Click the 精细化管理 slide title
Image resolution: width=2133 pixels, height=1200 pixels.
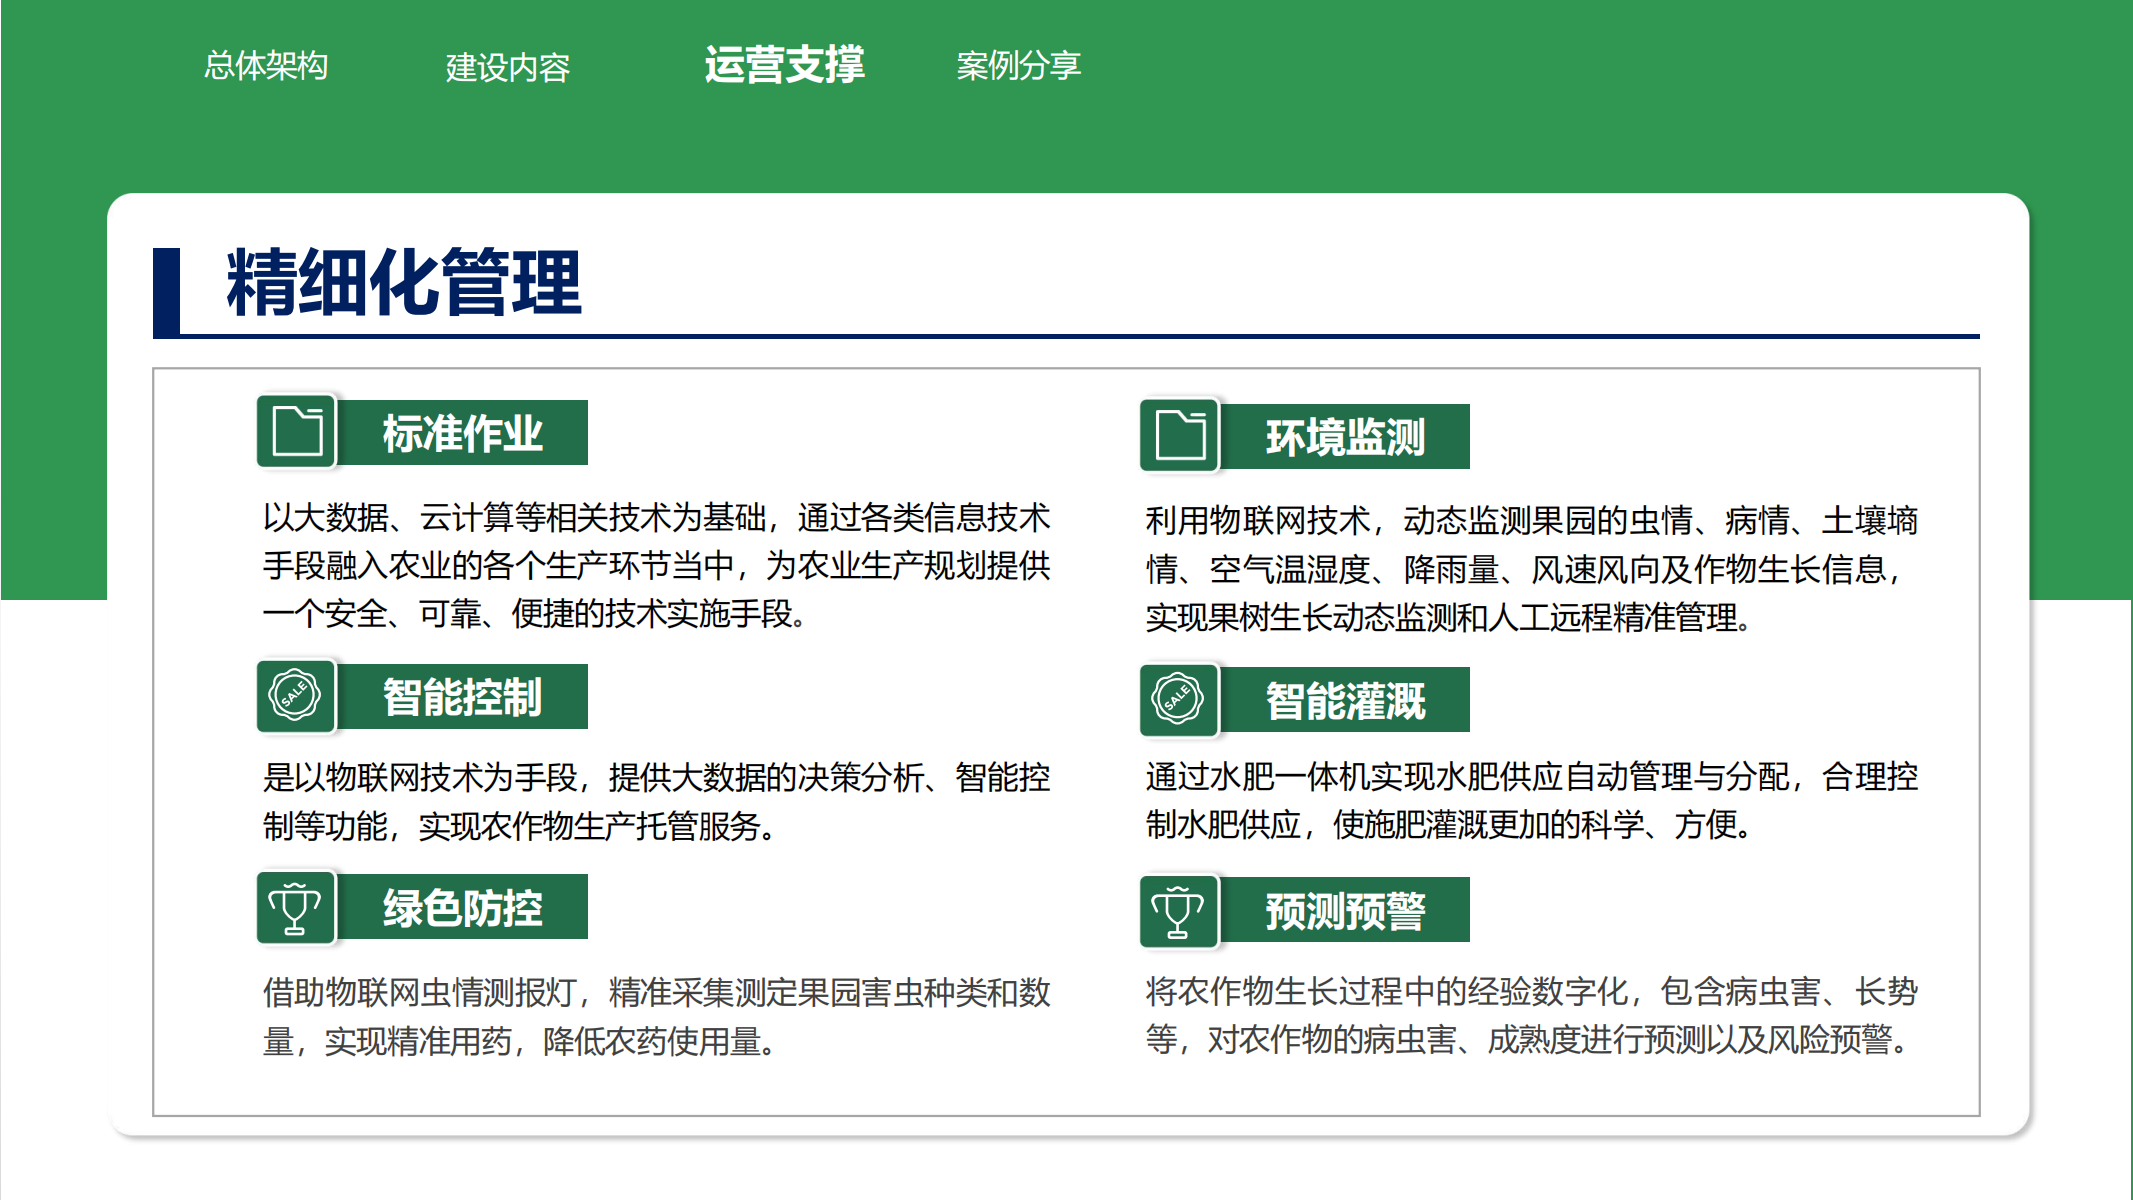[403, 284]
